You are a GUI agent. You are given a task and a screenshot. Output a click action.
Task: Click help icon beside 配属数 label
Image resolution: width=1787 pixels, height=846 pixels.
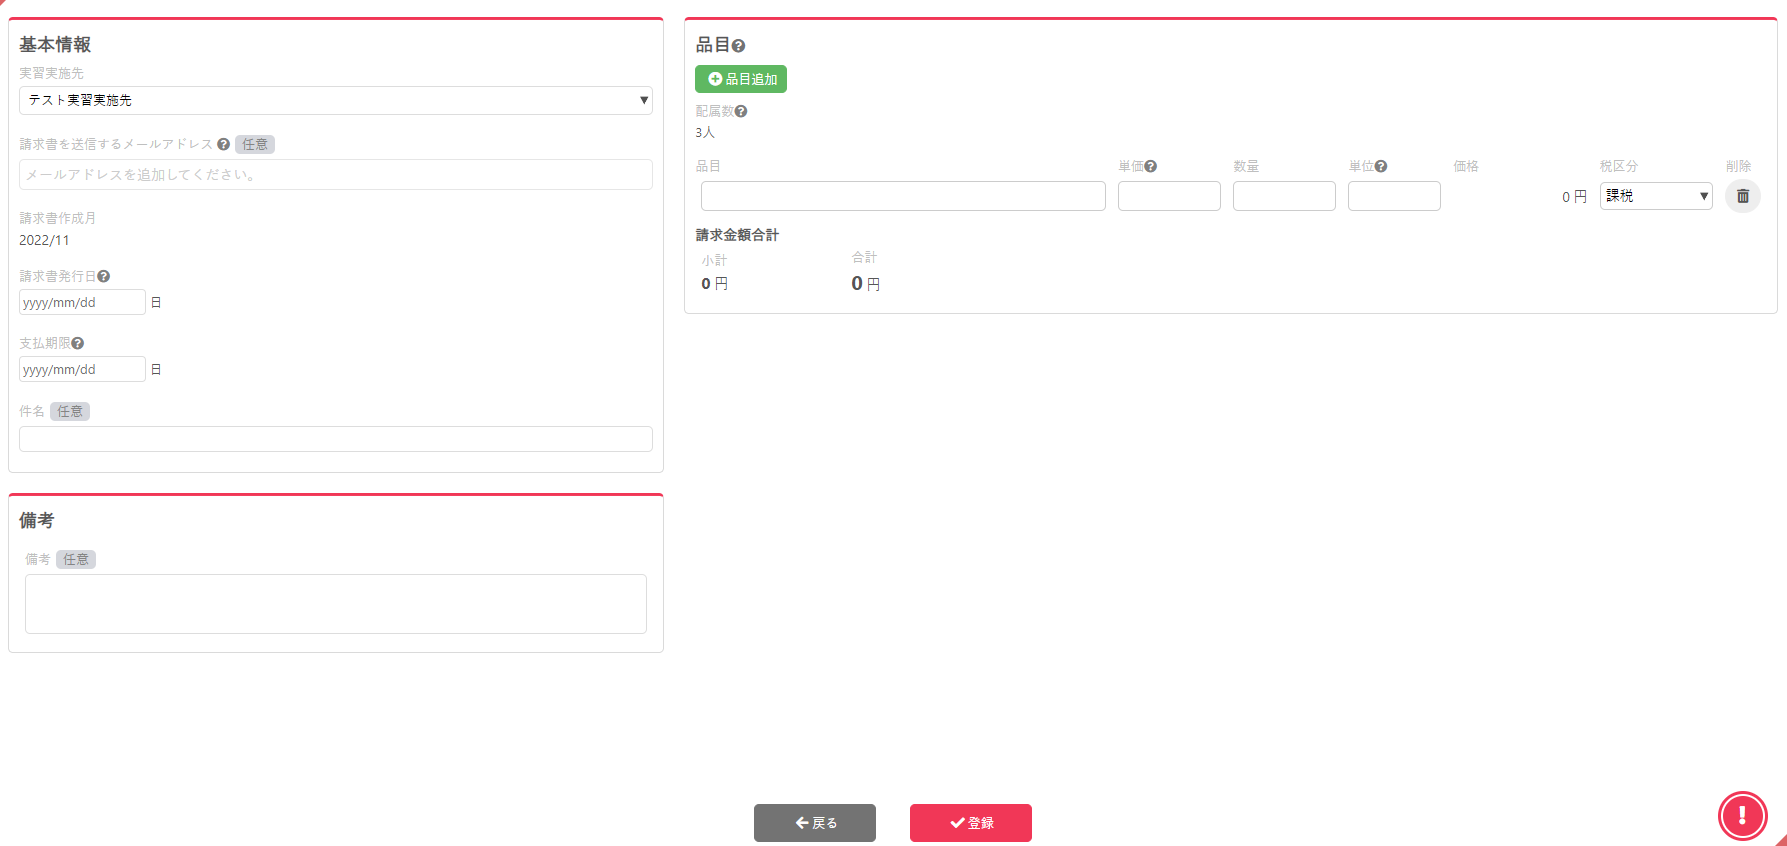[741, 112]
